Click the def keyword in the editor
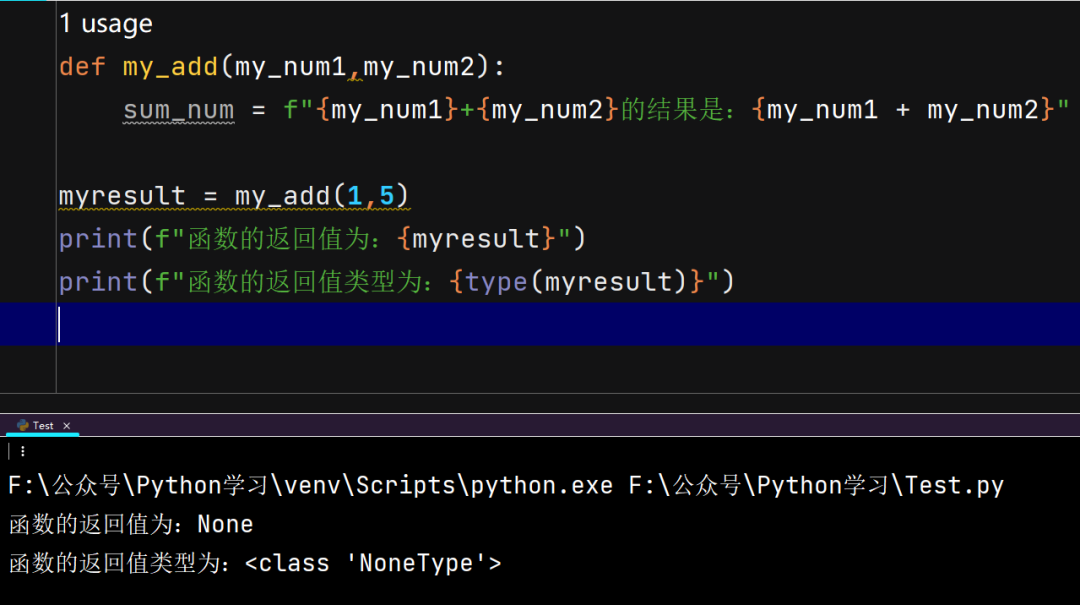1080x605 pixels. point(81,66)
